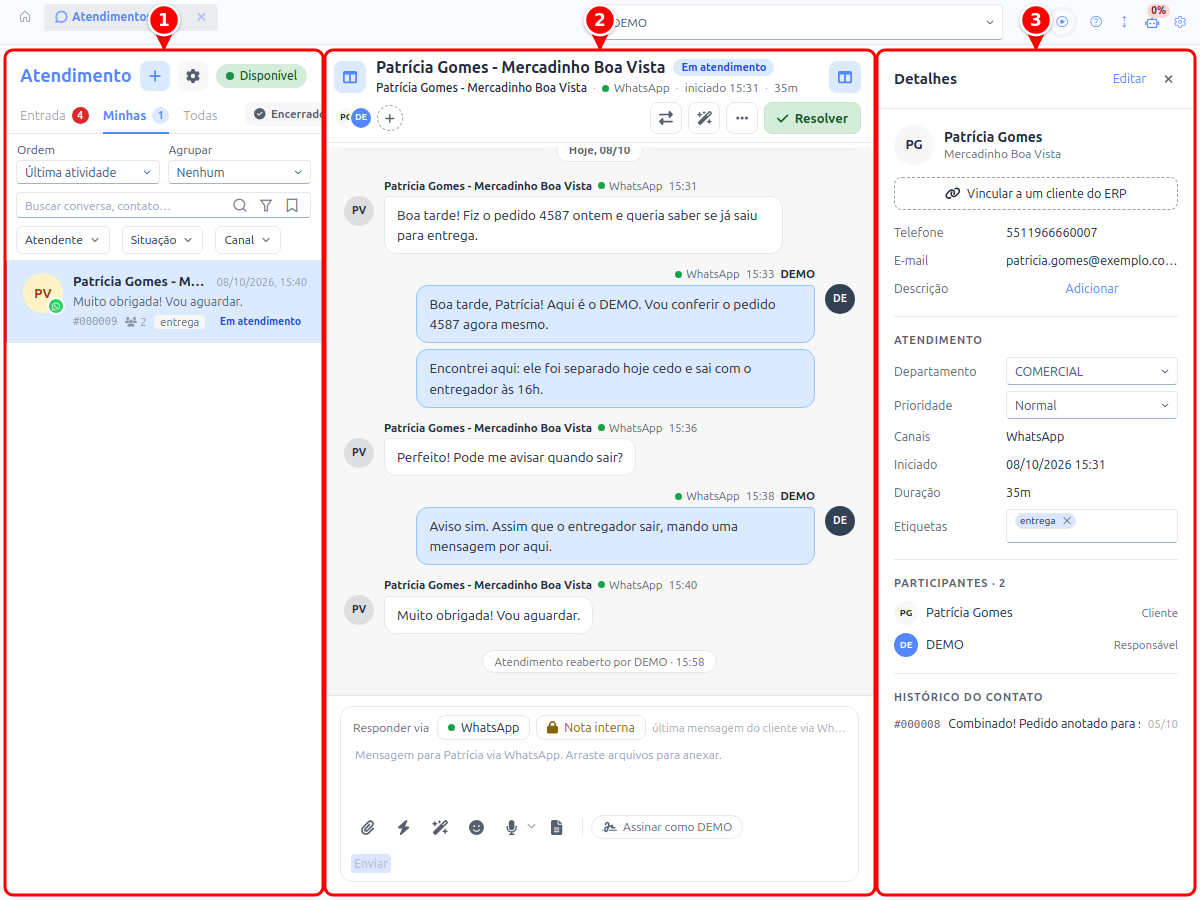The image size is (1200, 900).
Task: Click the DE avatar in chat header
Action: point(361,118)
